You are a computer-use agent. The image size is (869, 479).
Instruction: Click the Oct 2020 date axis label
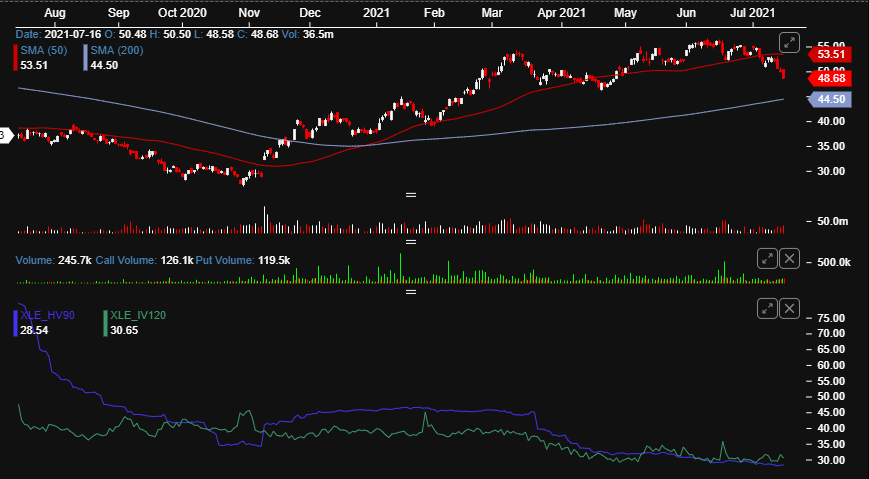pos(182,13)
